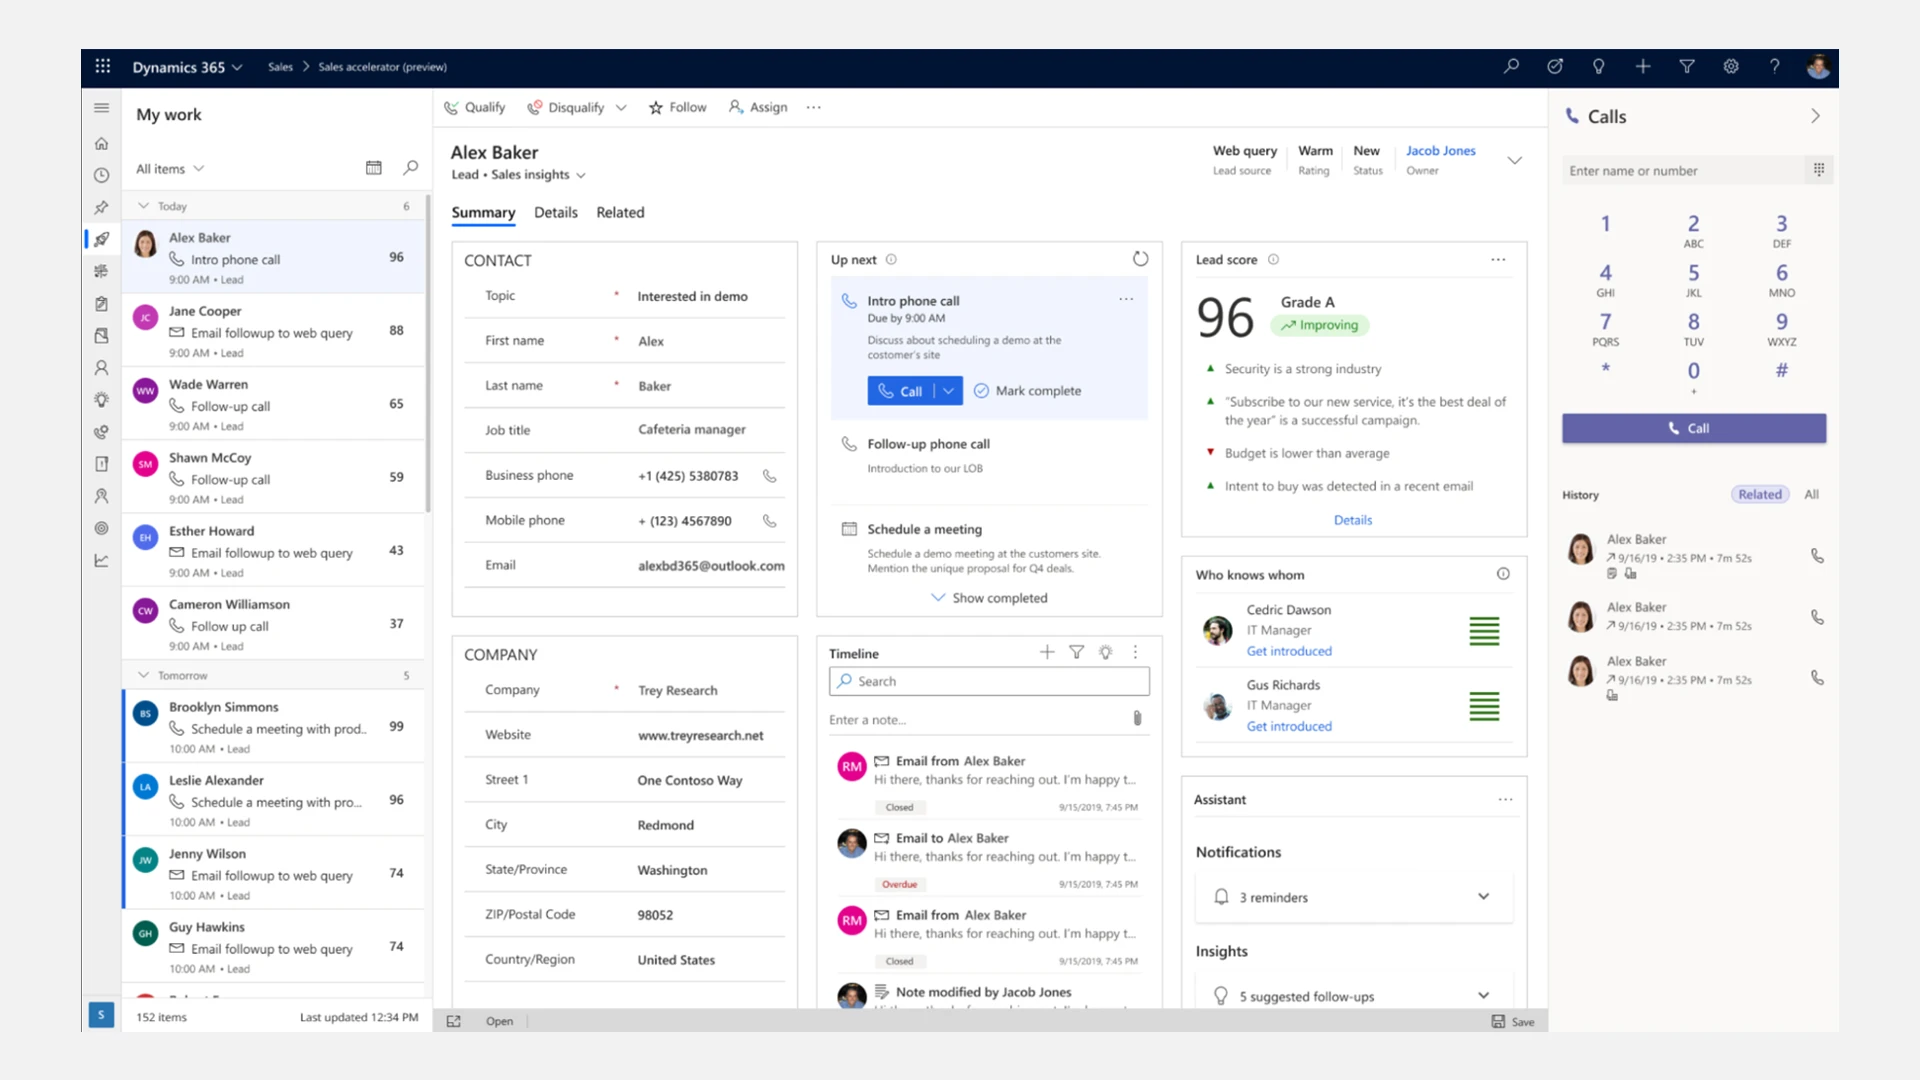Open Lead score more options
The height and width of the screenshot is (1080, 1920).
(1498, 259)
